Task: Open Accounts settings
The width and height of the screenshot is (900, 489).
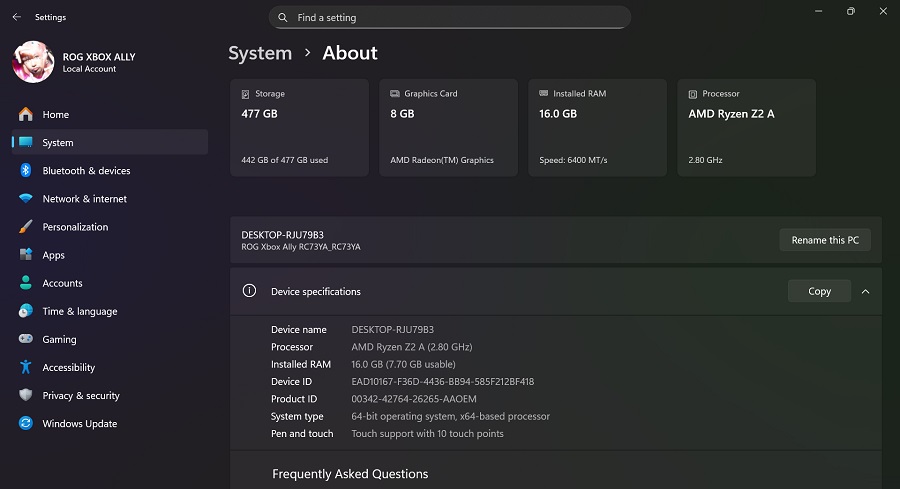Action: coord(62,283)
